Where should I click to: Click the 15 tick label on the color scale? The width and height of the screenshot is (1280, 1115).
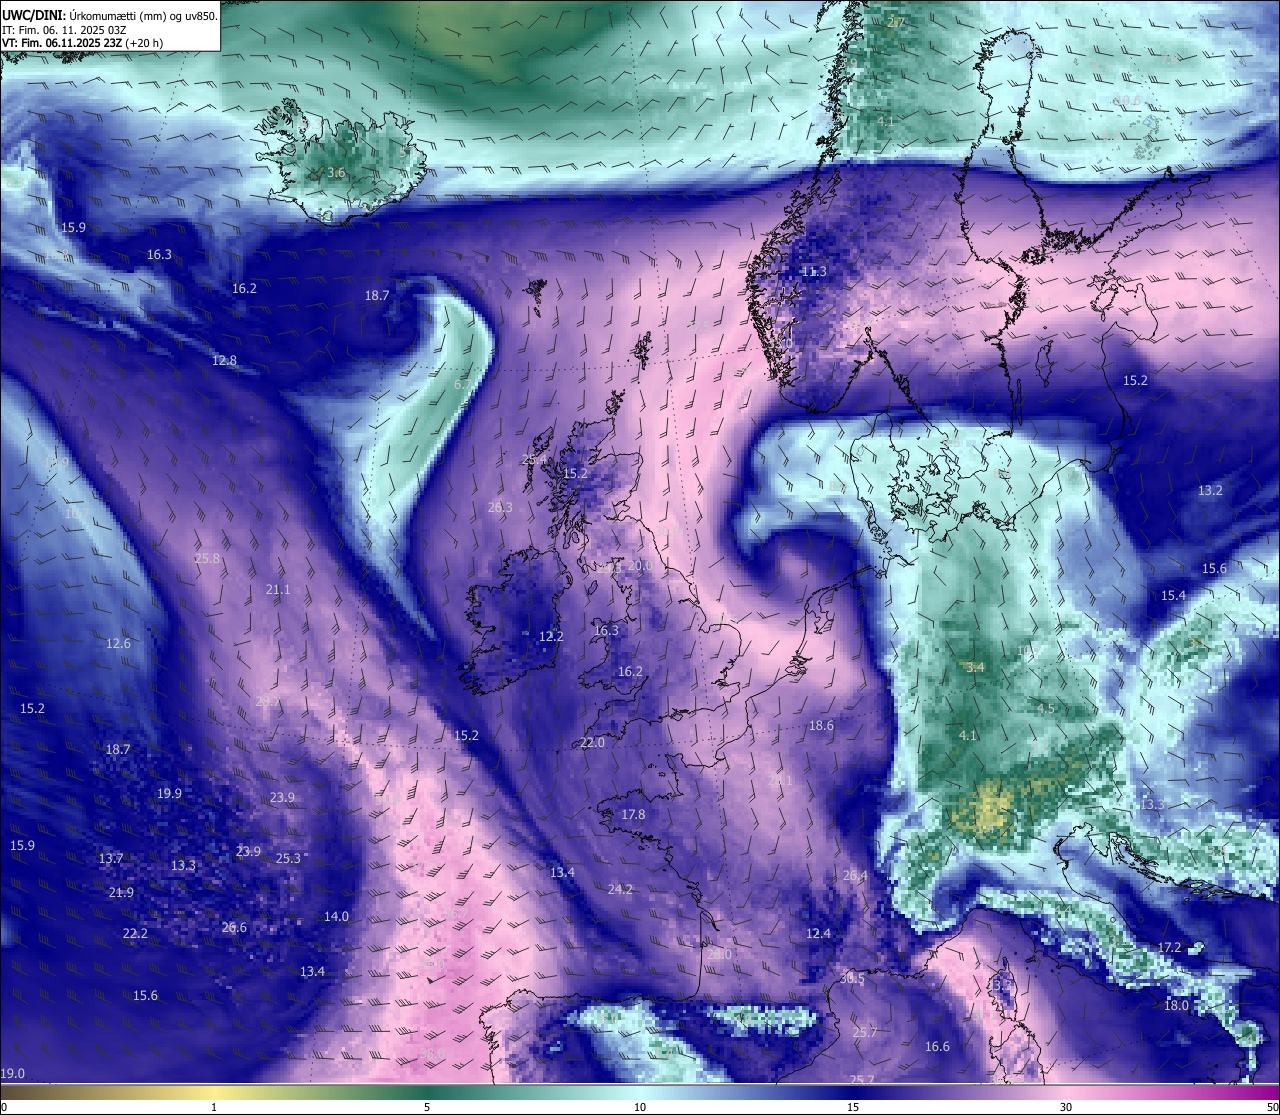coord(853,1107)
